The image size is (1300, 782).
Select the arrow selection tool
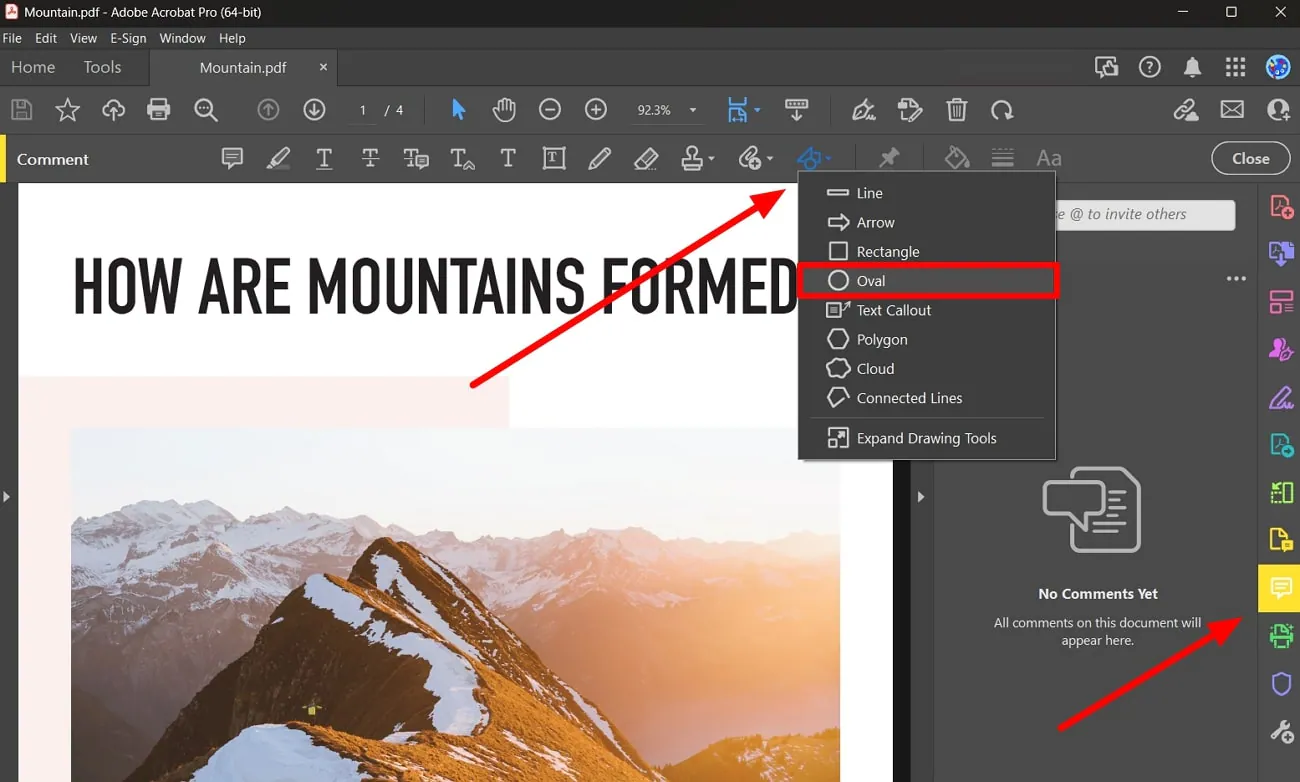(x=459, y=110)
